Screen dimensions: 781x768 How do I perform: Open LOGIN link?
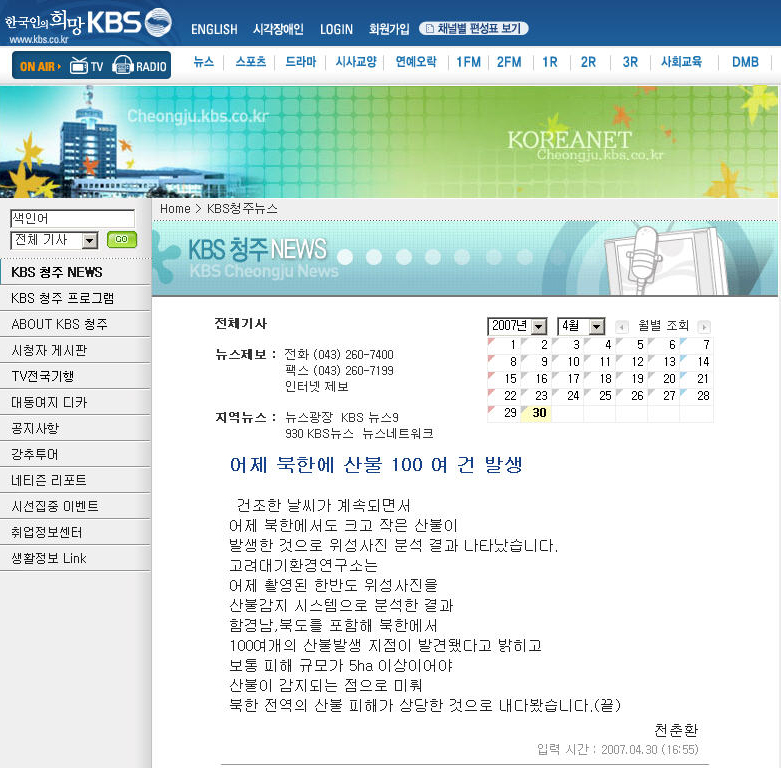click(336, 29)
